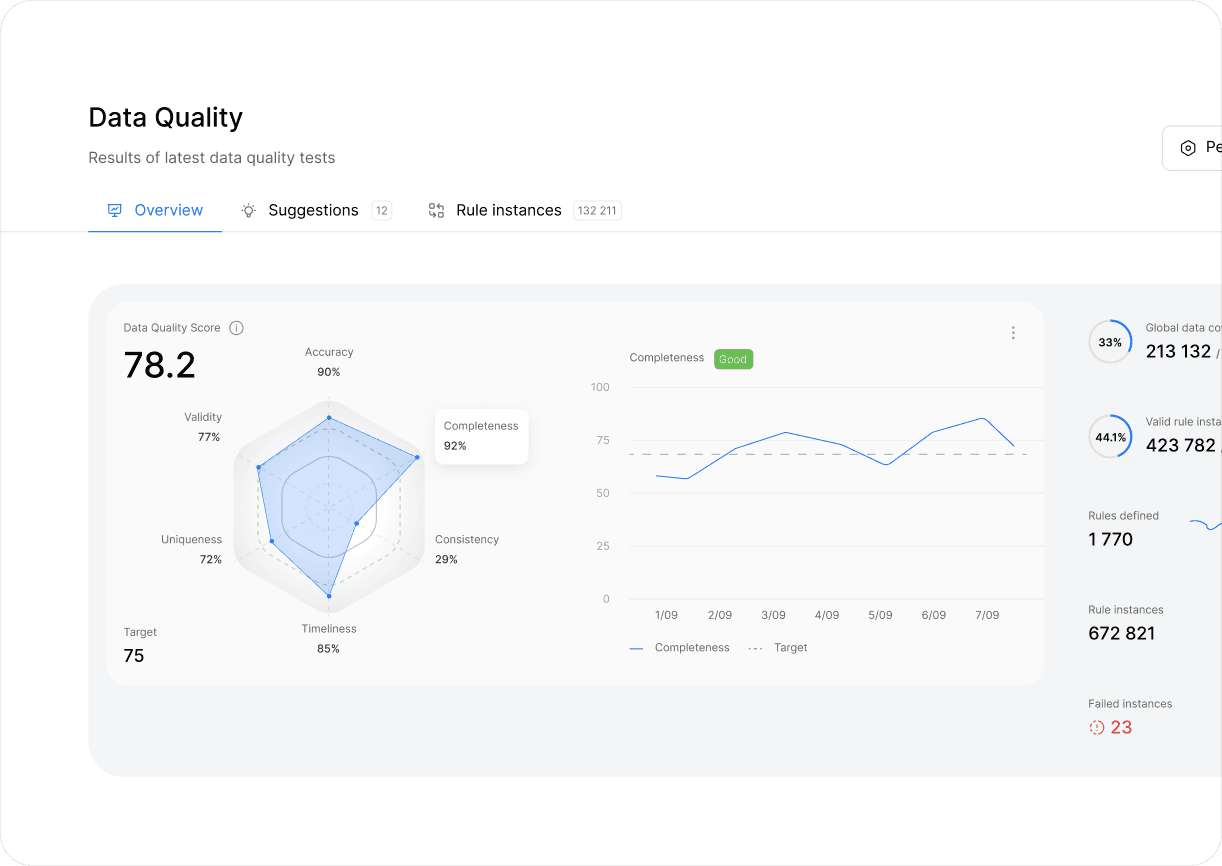Click the red alert icon beside Failed instances
Image resolution: width=1222 pixels, height=866 pixels.
(x=1095, y=727)
